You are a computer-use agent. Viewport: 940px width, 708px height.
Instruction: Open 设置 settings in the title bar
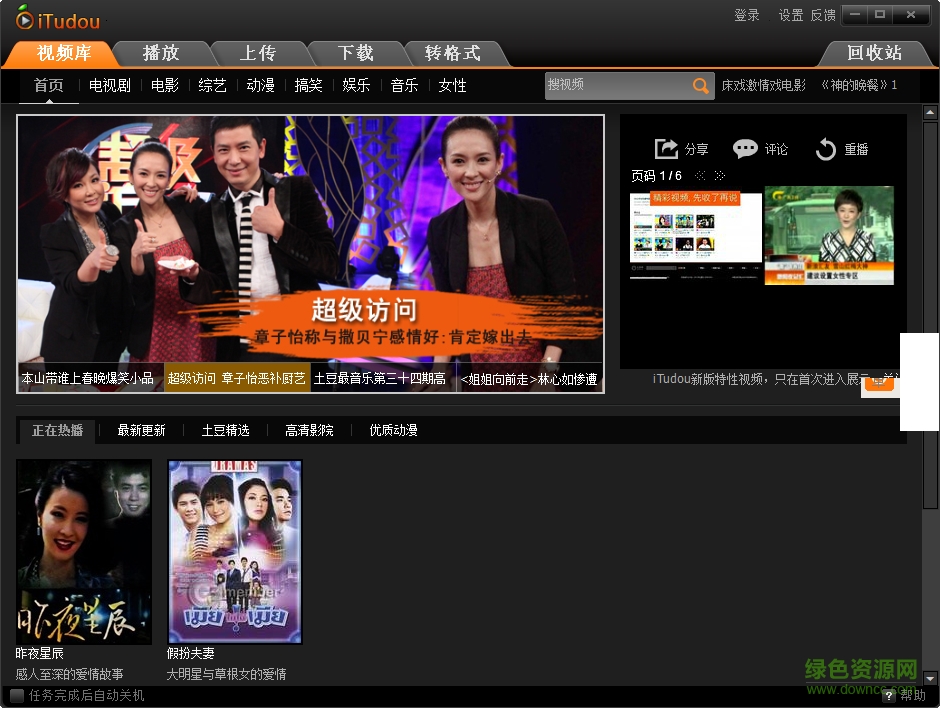[789, 16]
